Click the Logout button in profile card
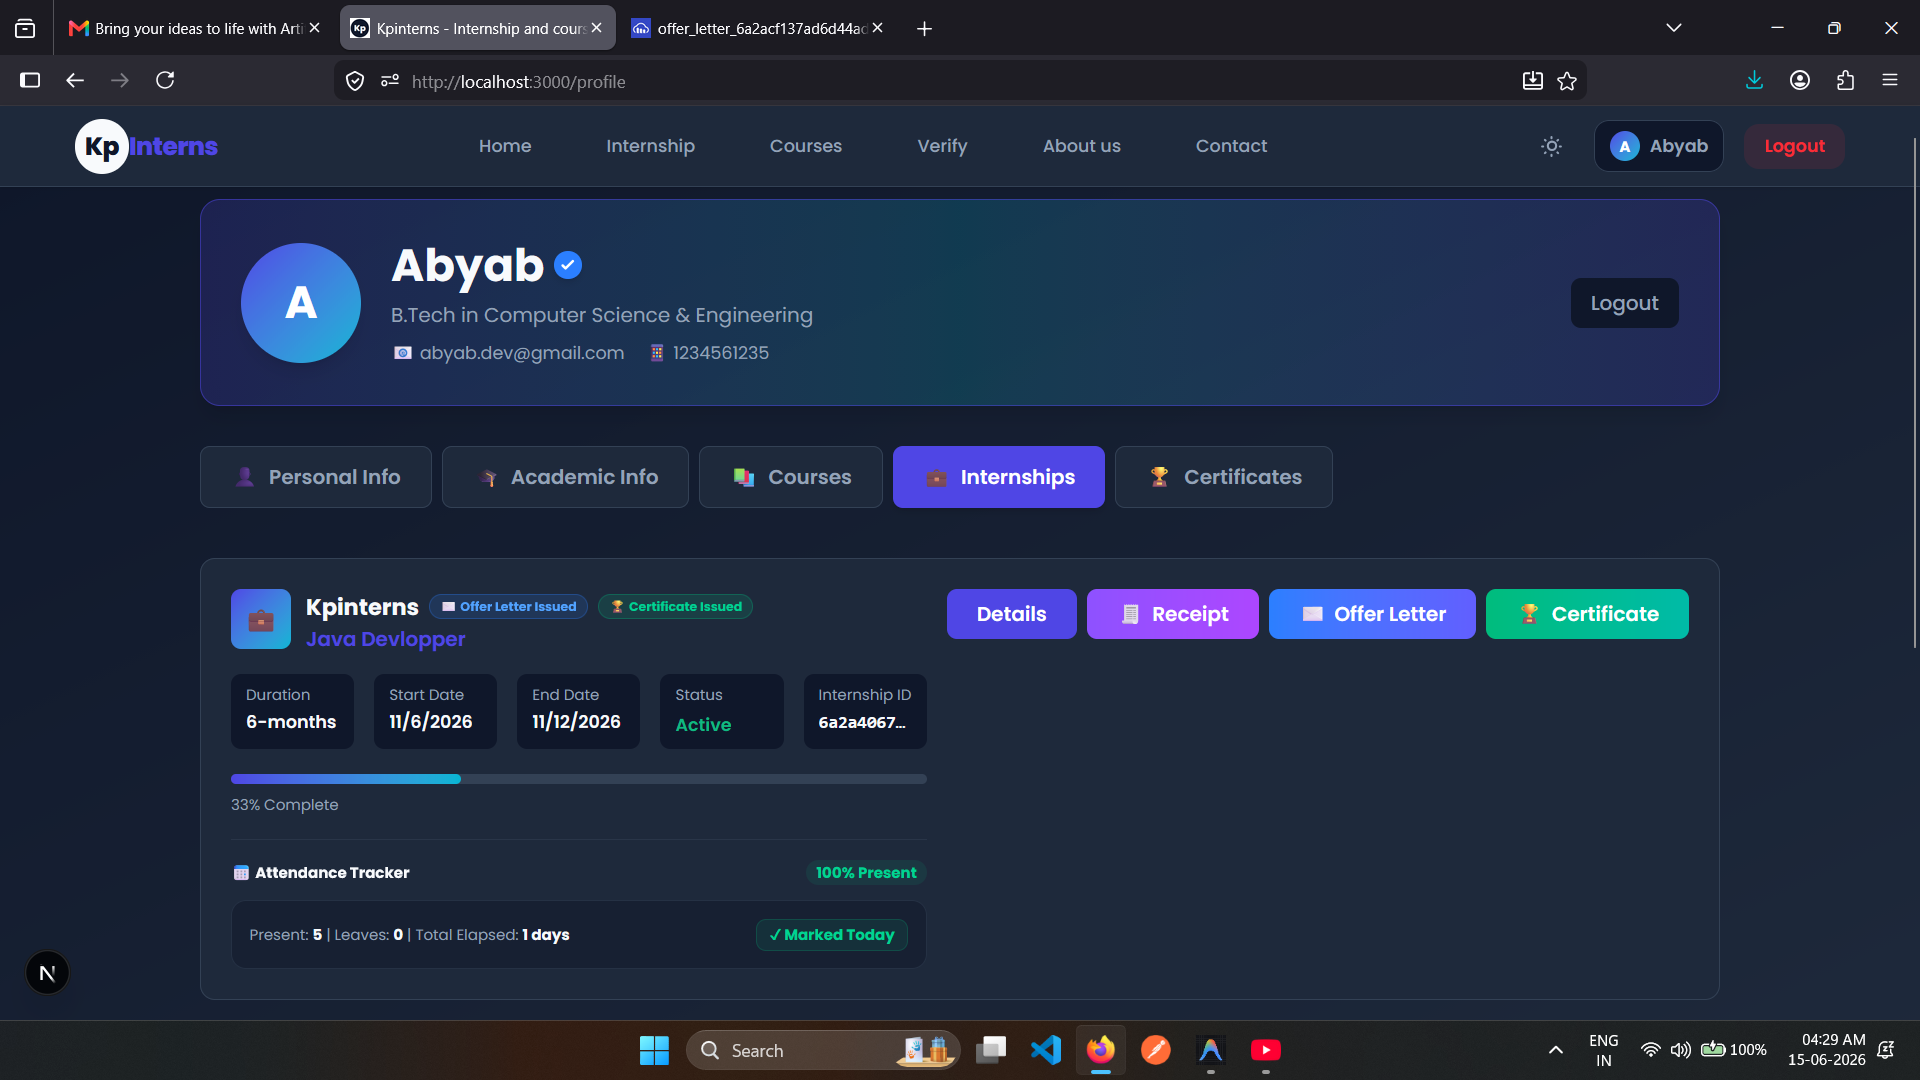The height and width of the screenshot is (1080, 1920). (1624, 303)
